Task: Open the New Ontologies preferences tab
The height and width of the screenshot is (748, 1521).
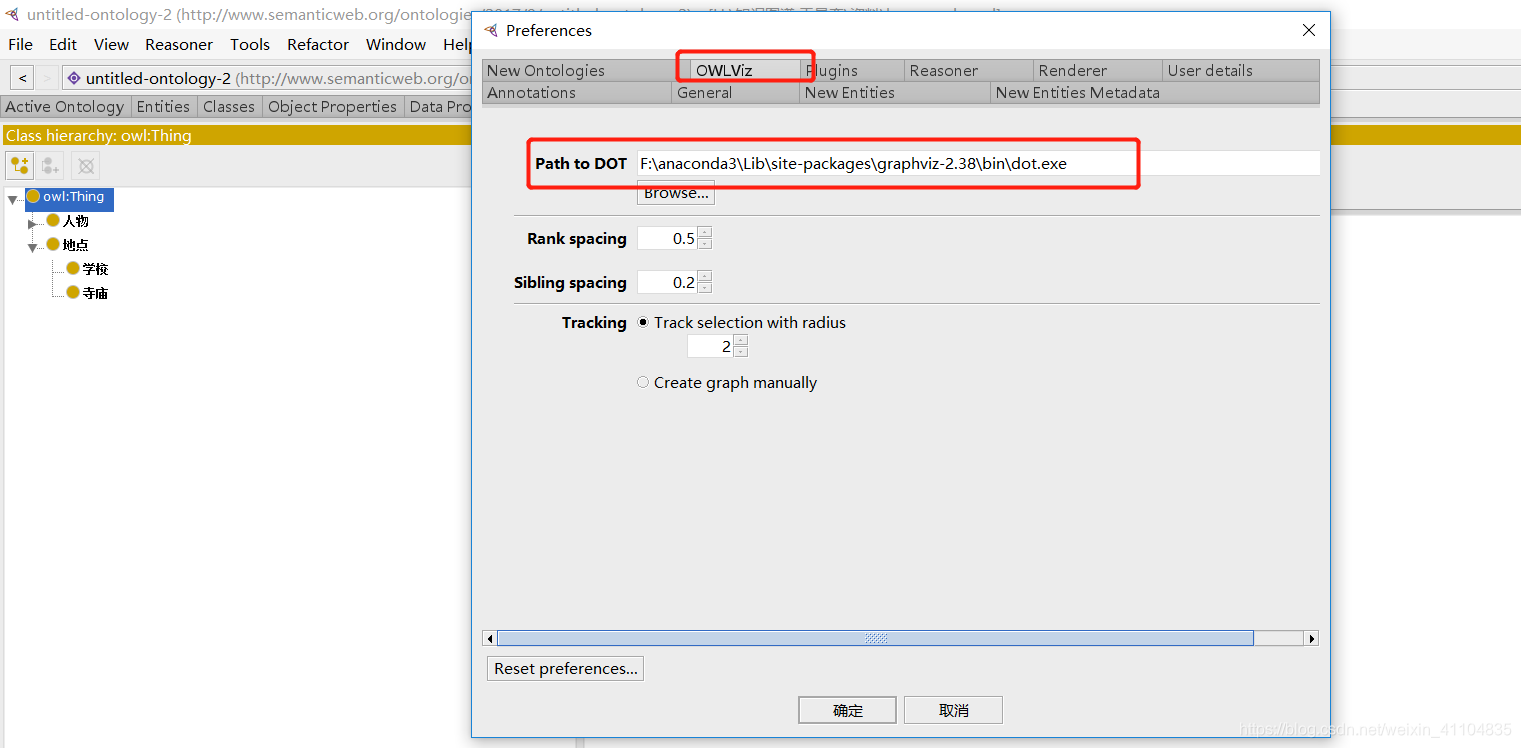Action: point(578,70)
